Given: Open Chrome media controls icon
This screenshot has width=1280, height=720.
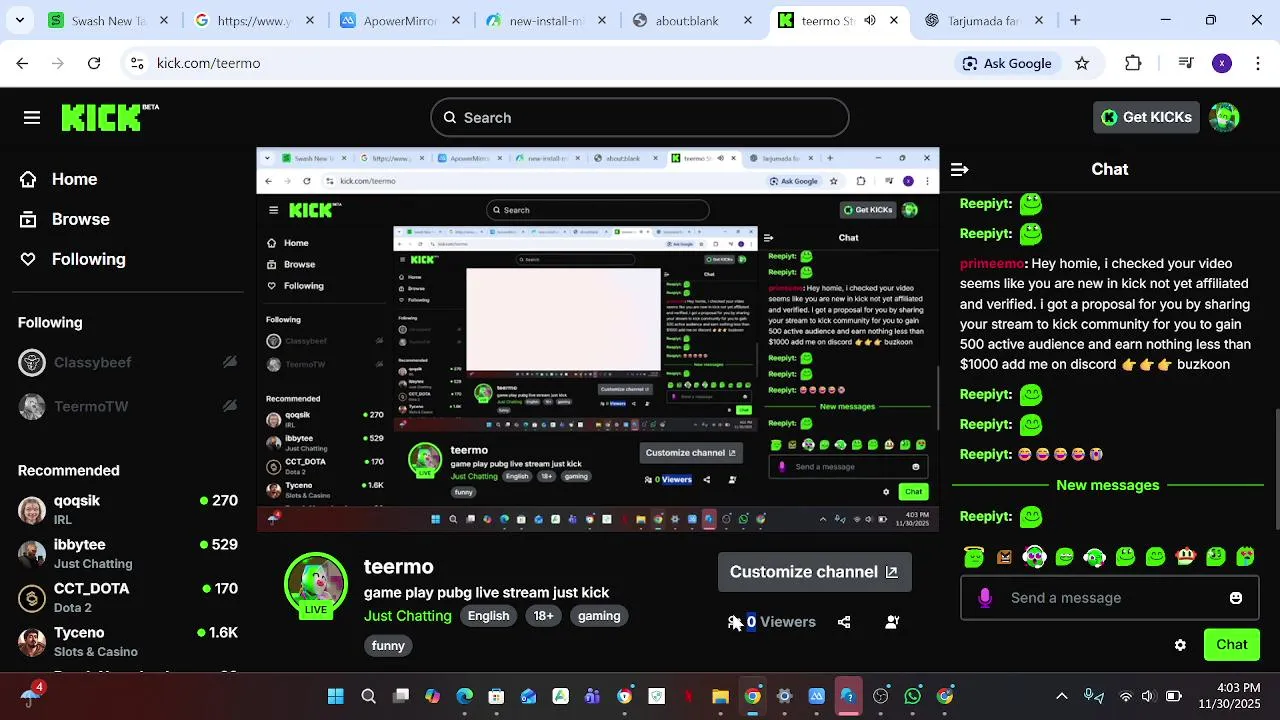Looking at the screenshot, I should click(1186, 63).
